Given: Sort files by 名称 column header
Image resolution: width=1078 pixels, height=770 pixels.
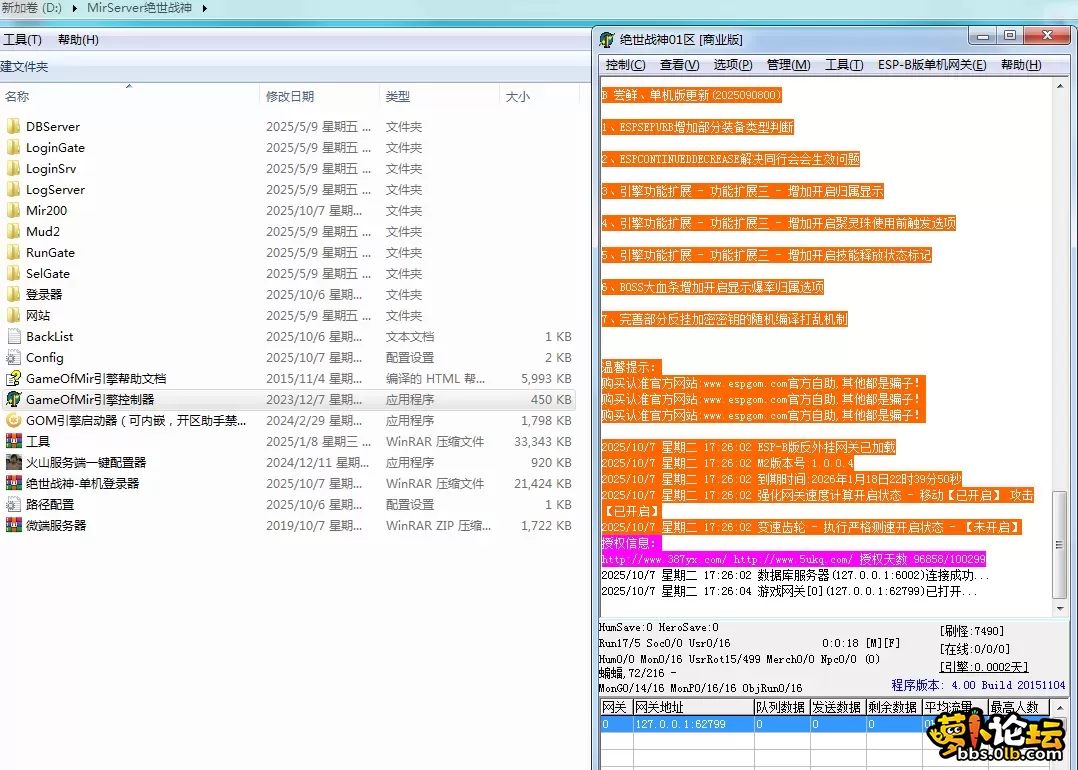Looking at the screenshot, I should (17, 97).
